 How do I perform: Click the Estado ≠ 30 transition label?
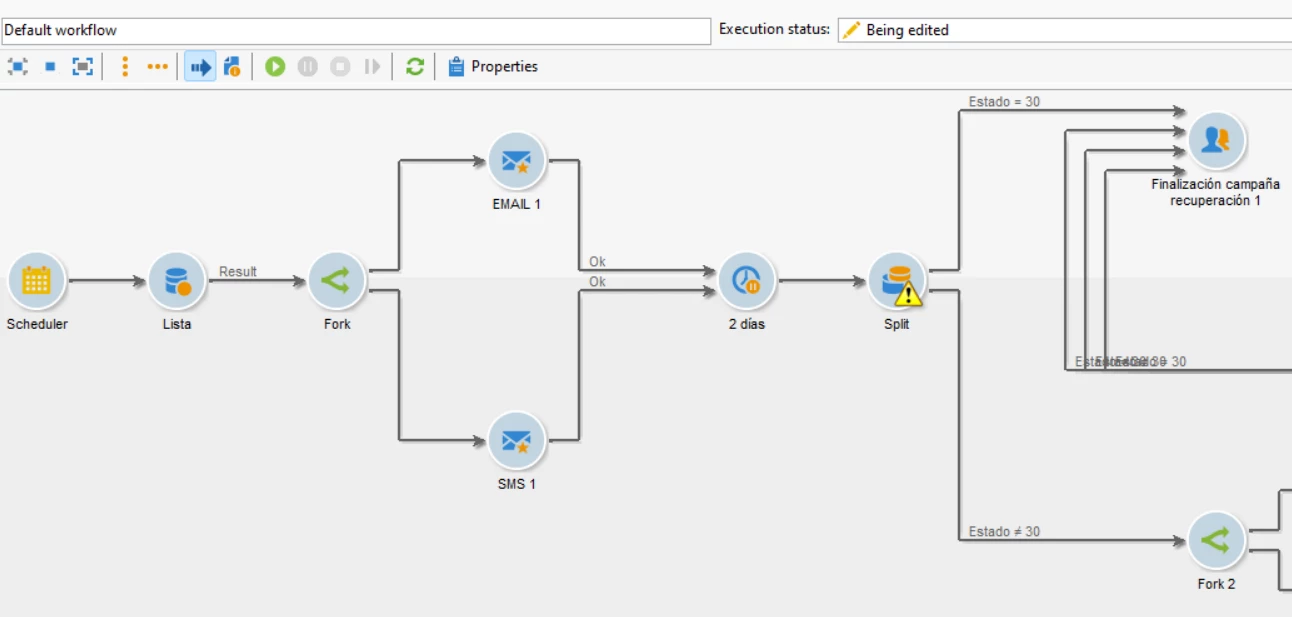point(1004,532)
